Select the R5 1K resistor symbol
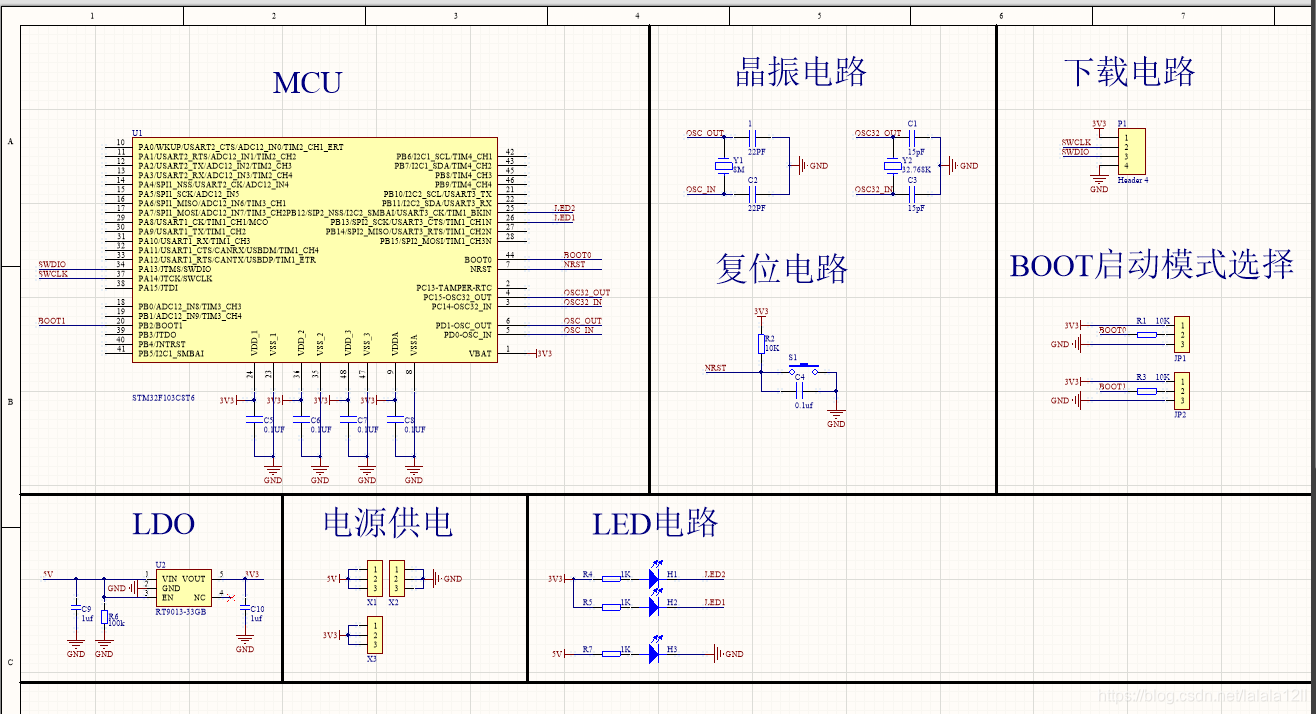This screenshot has width=1316, height=714. click(610, 605)
